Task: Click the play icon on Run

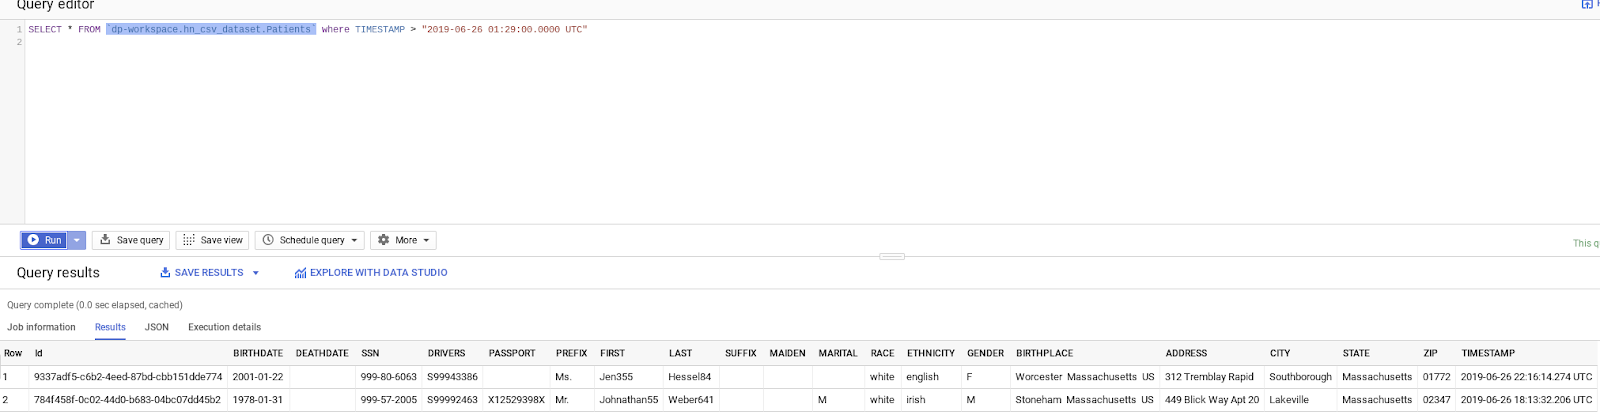Action: click(x=33, y=240)
